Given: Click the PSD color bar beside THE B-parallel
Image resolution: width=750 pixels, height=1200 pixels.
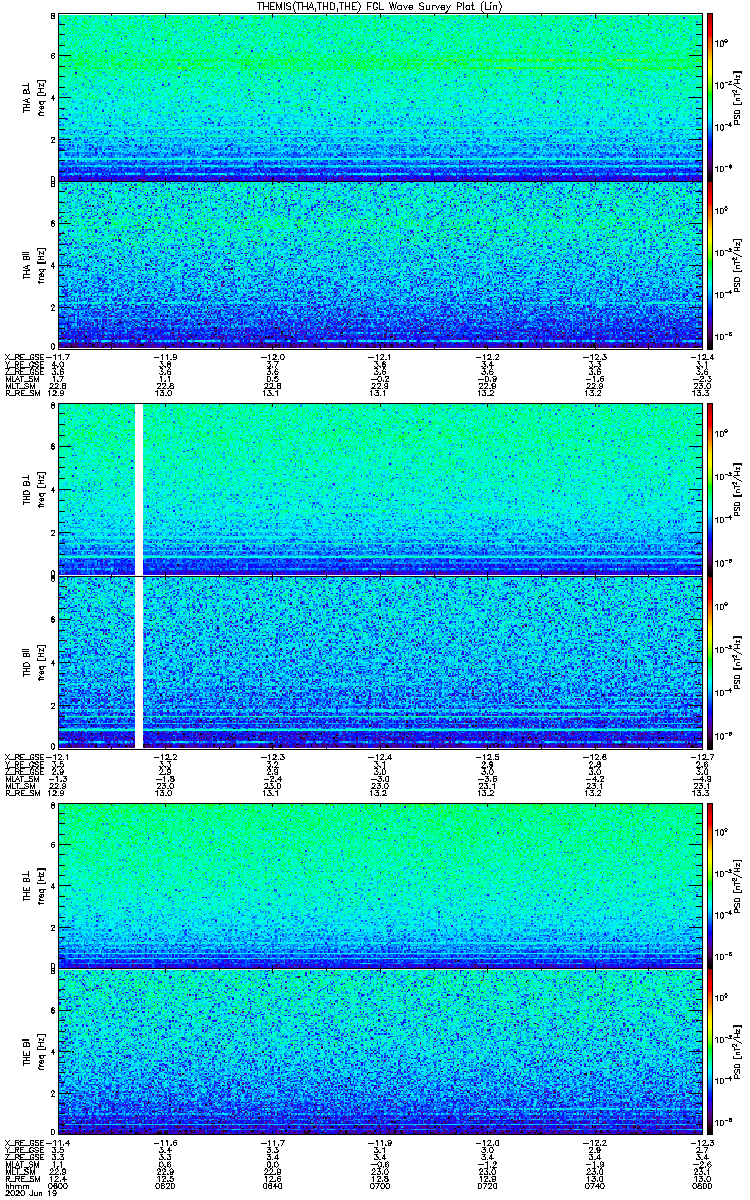Looking at the screenshot, I should [710, 1052].
